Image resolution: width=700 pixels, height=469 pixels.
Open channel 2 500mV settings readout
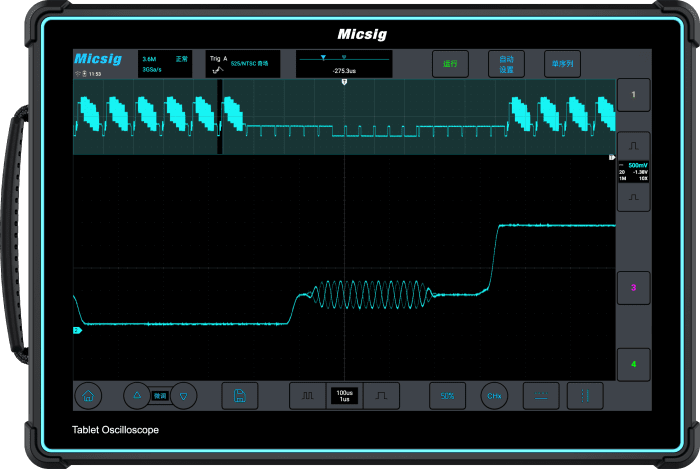[x=633, y=172]
